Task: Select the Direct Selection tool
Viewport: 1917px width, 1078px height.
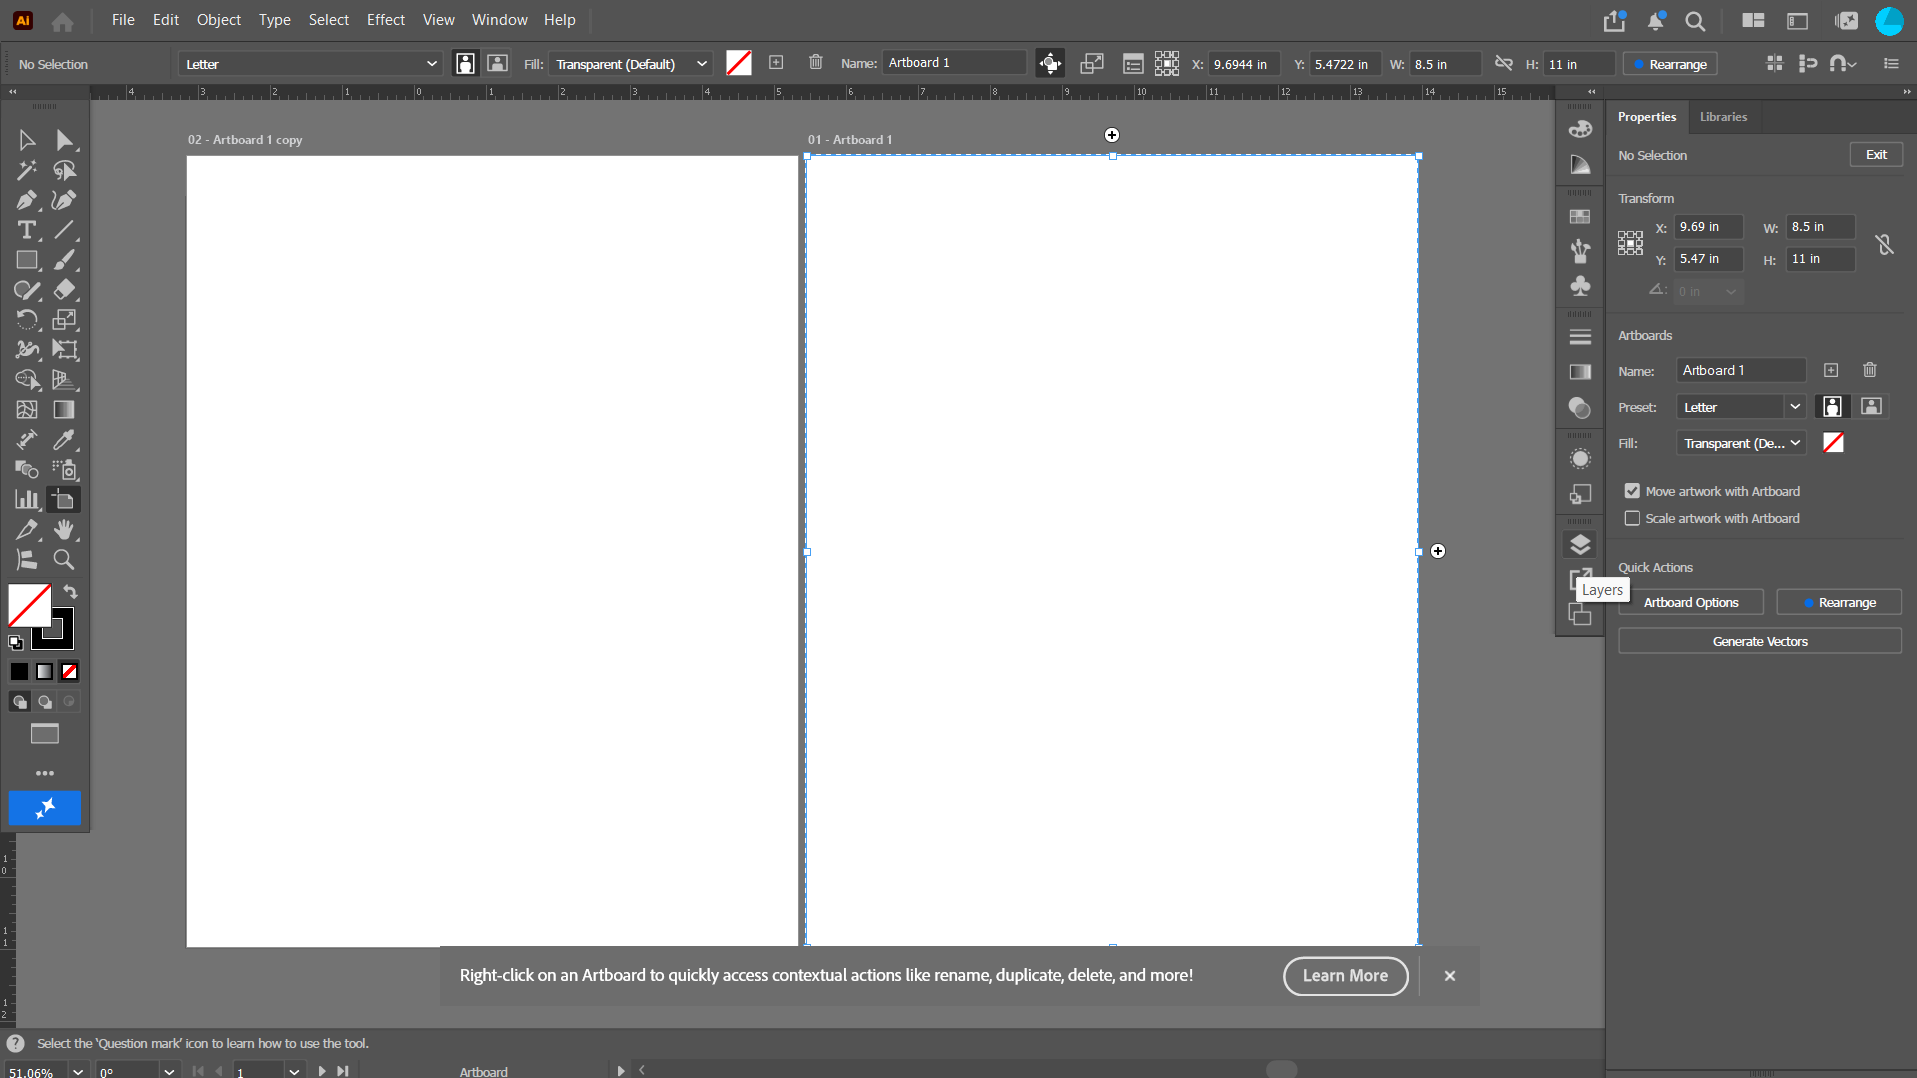Action: coord(64,140)
